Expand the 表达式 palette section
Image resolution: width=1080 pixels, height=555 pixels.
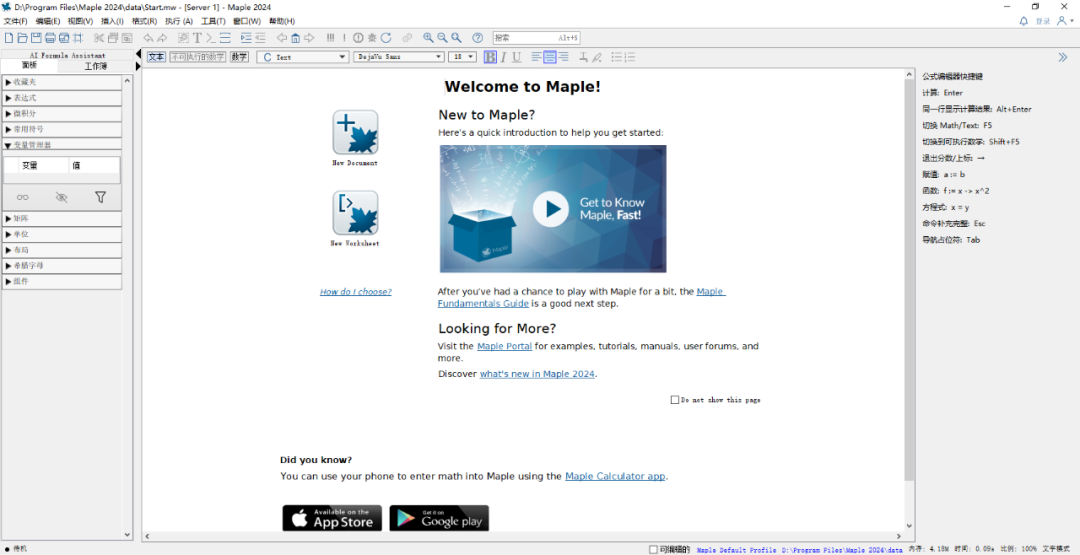coord(62,98)
